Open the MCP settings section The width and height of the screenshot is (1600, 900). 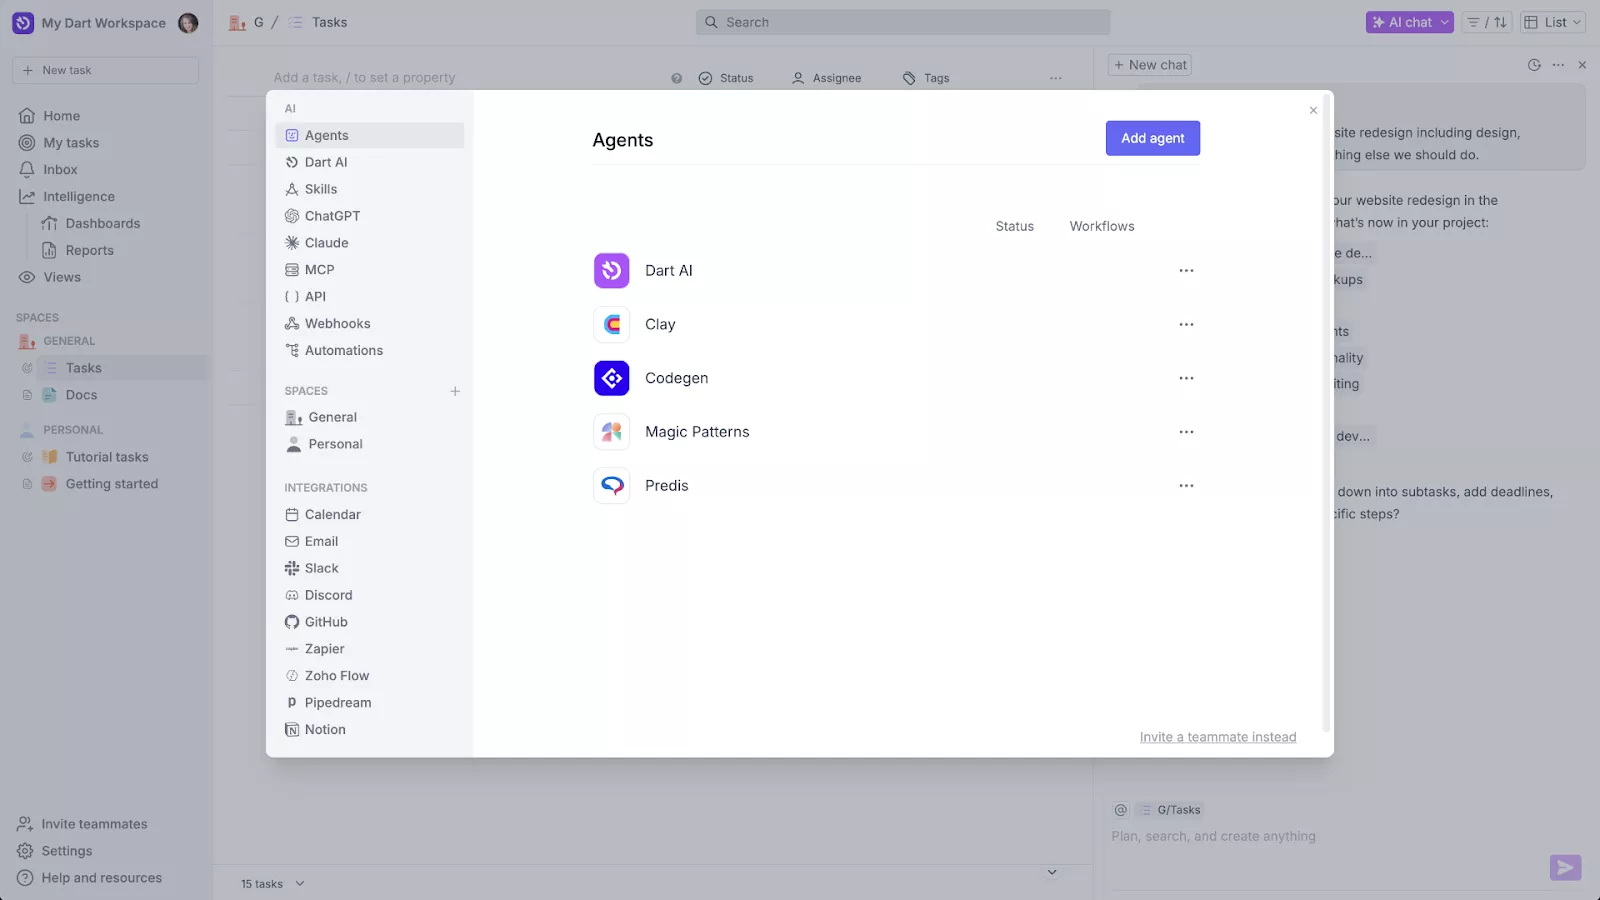click(319, 270)
